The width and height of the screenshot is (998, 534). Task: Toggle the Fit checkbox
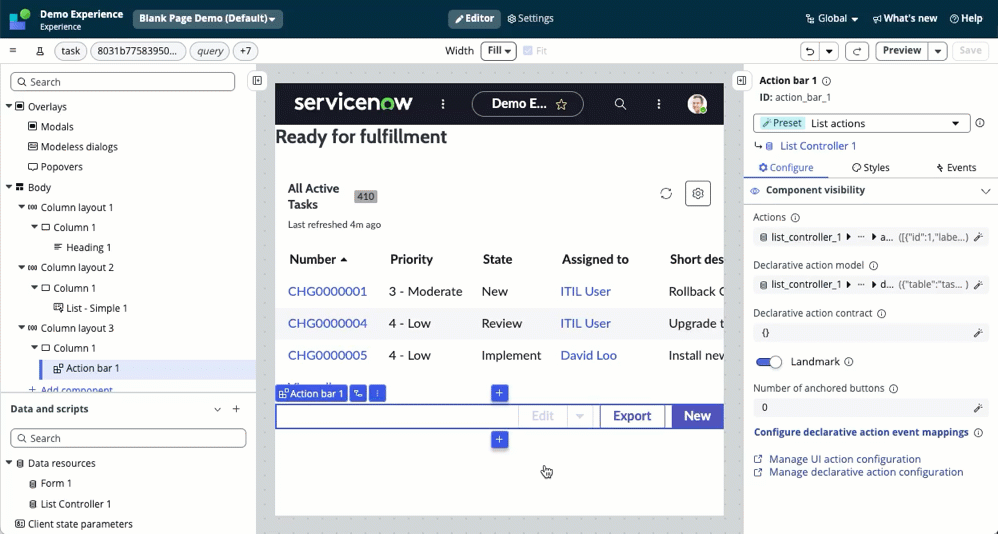(x=528, y=51)
